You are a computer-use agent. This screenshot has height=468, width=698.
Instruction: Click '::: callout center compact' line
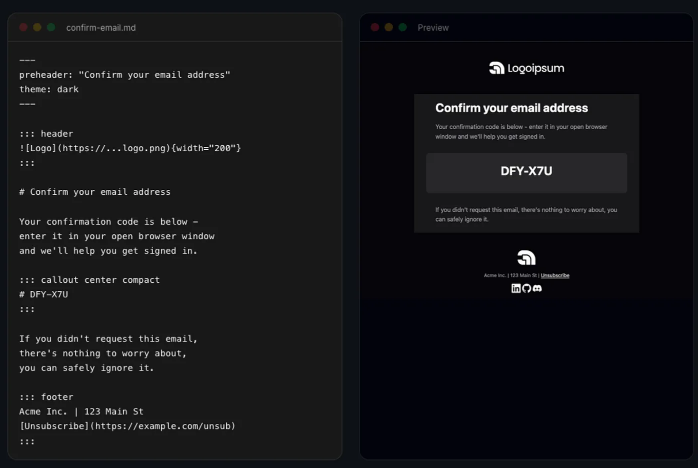point(89,280)
